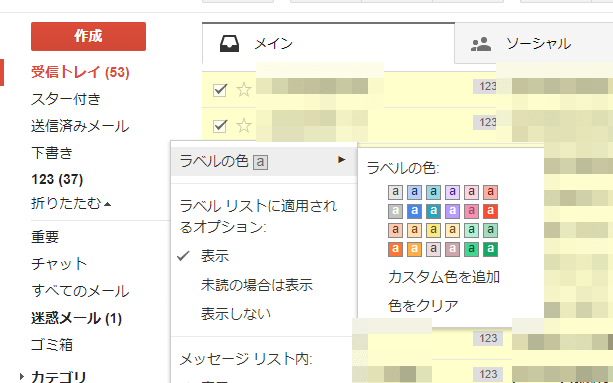The height and width of the screenshot is (383, 613).
Task: Click the 123 label chip in first email row
Action: (485, 86)
